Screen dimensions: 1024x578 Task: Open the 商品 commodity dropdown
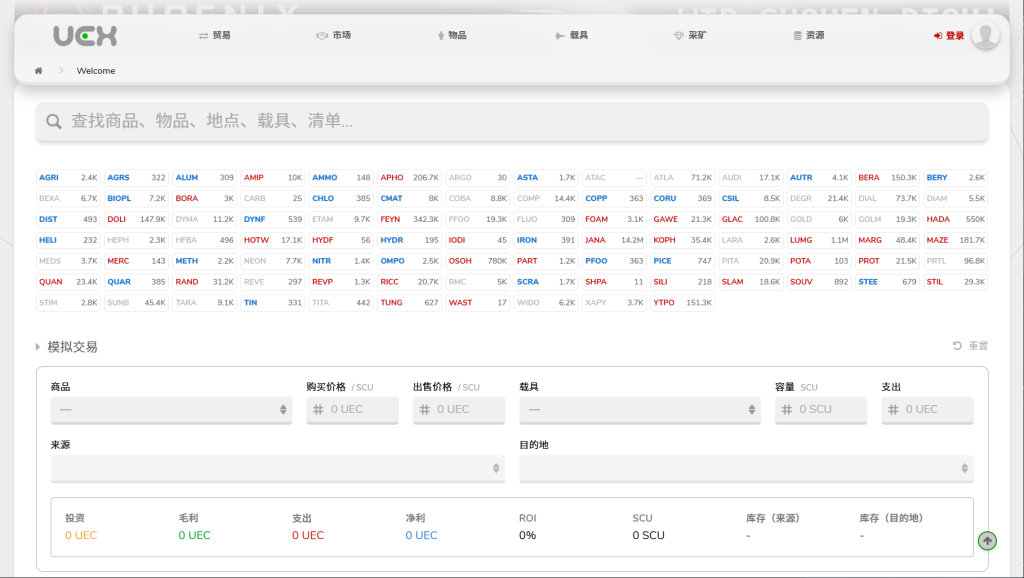pos(171,409)
